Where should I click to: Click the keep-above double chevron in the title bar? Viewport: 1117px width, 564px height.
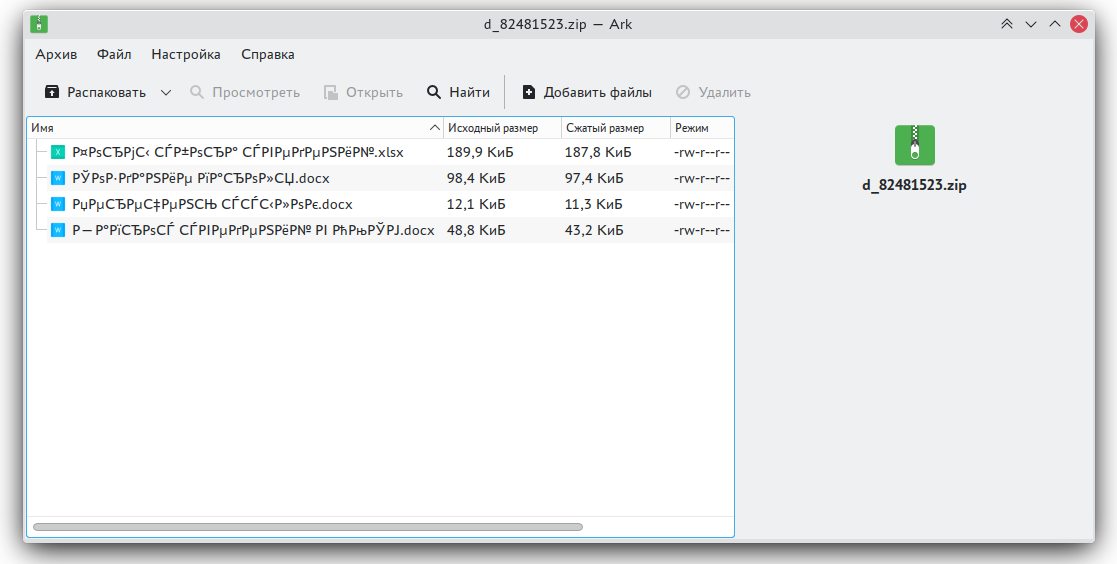[x=1007, y=24]
